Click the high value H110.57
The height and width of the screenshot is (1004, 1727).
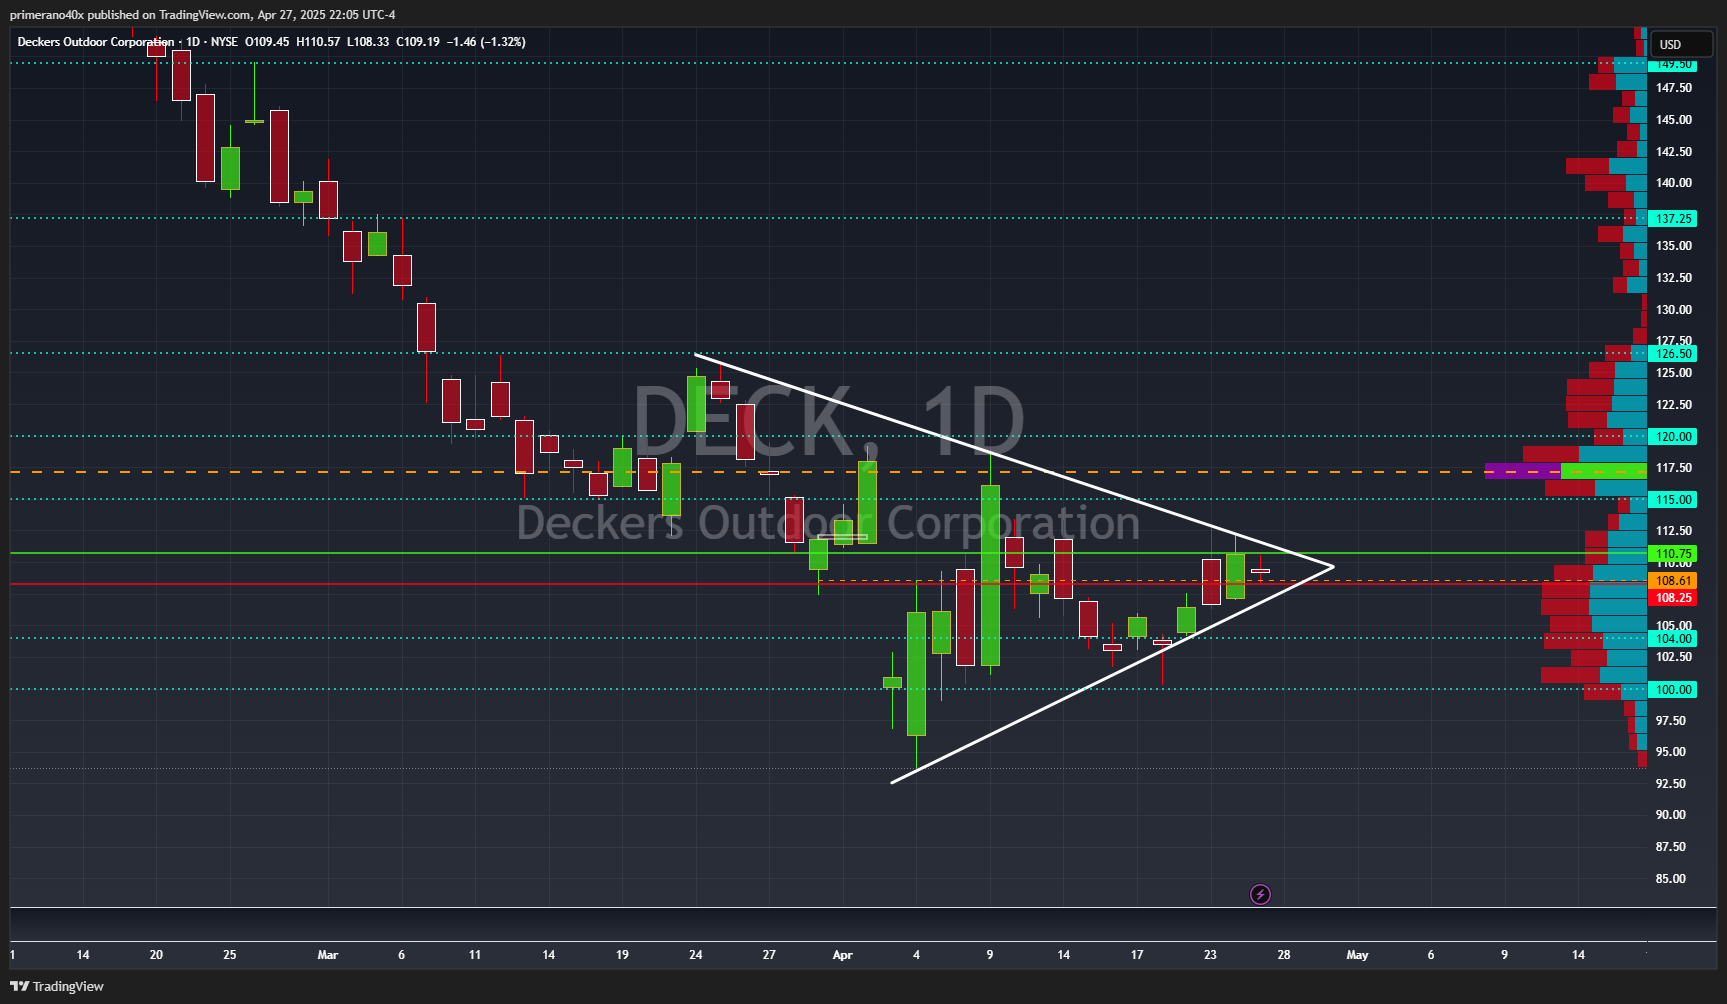coord(318,42)
